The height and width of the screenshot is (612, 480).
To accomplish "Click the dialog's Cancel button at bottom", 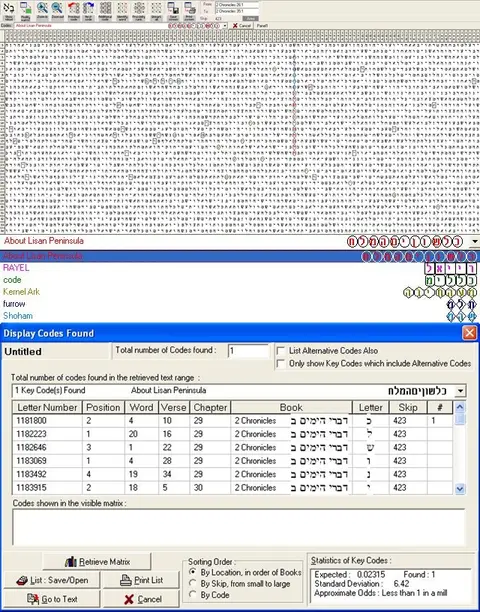I will click(141, 599).
